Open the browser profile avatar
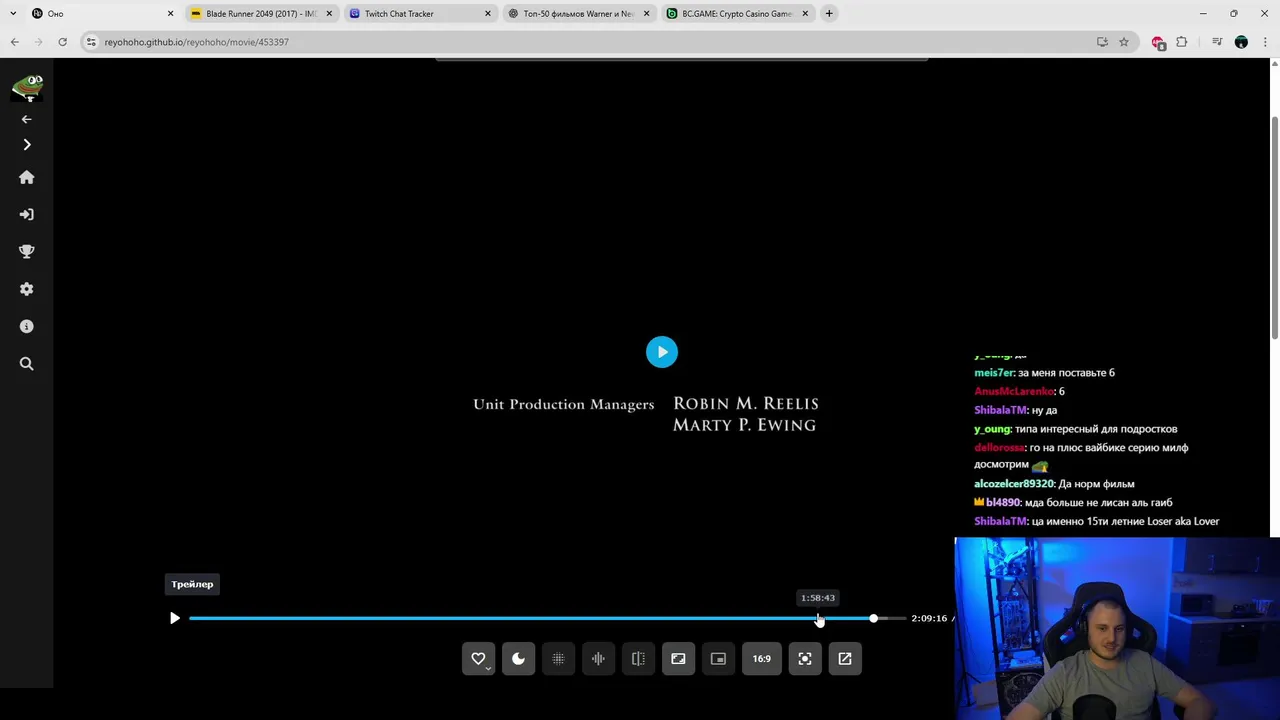Screen dimensions: 1280x720 (x=1241, y=42)
